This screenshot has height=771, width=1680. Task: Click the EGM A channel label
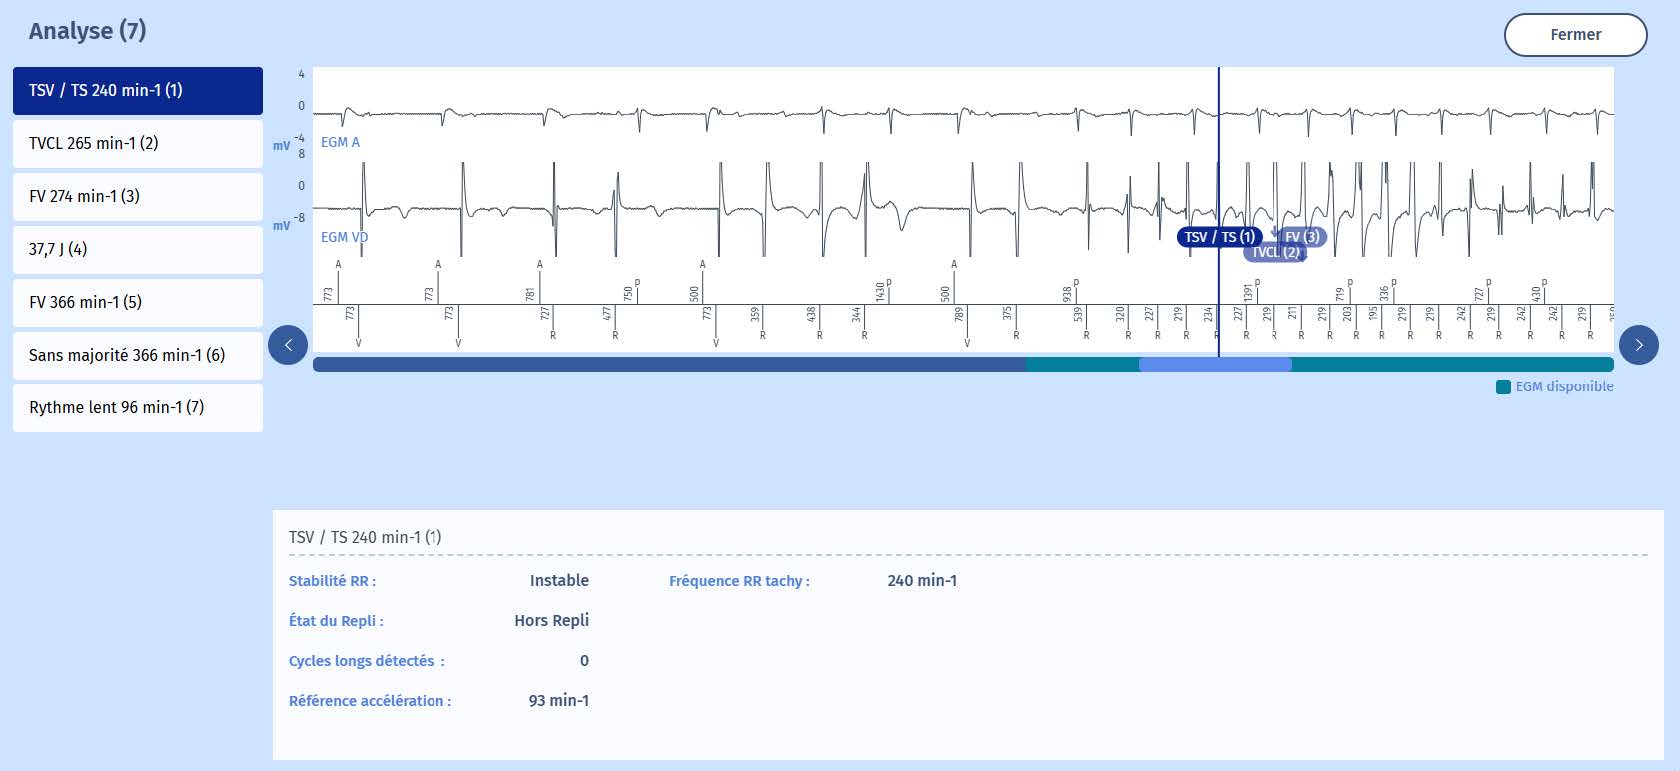pos(340,143)
